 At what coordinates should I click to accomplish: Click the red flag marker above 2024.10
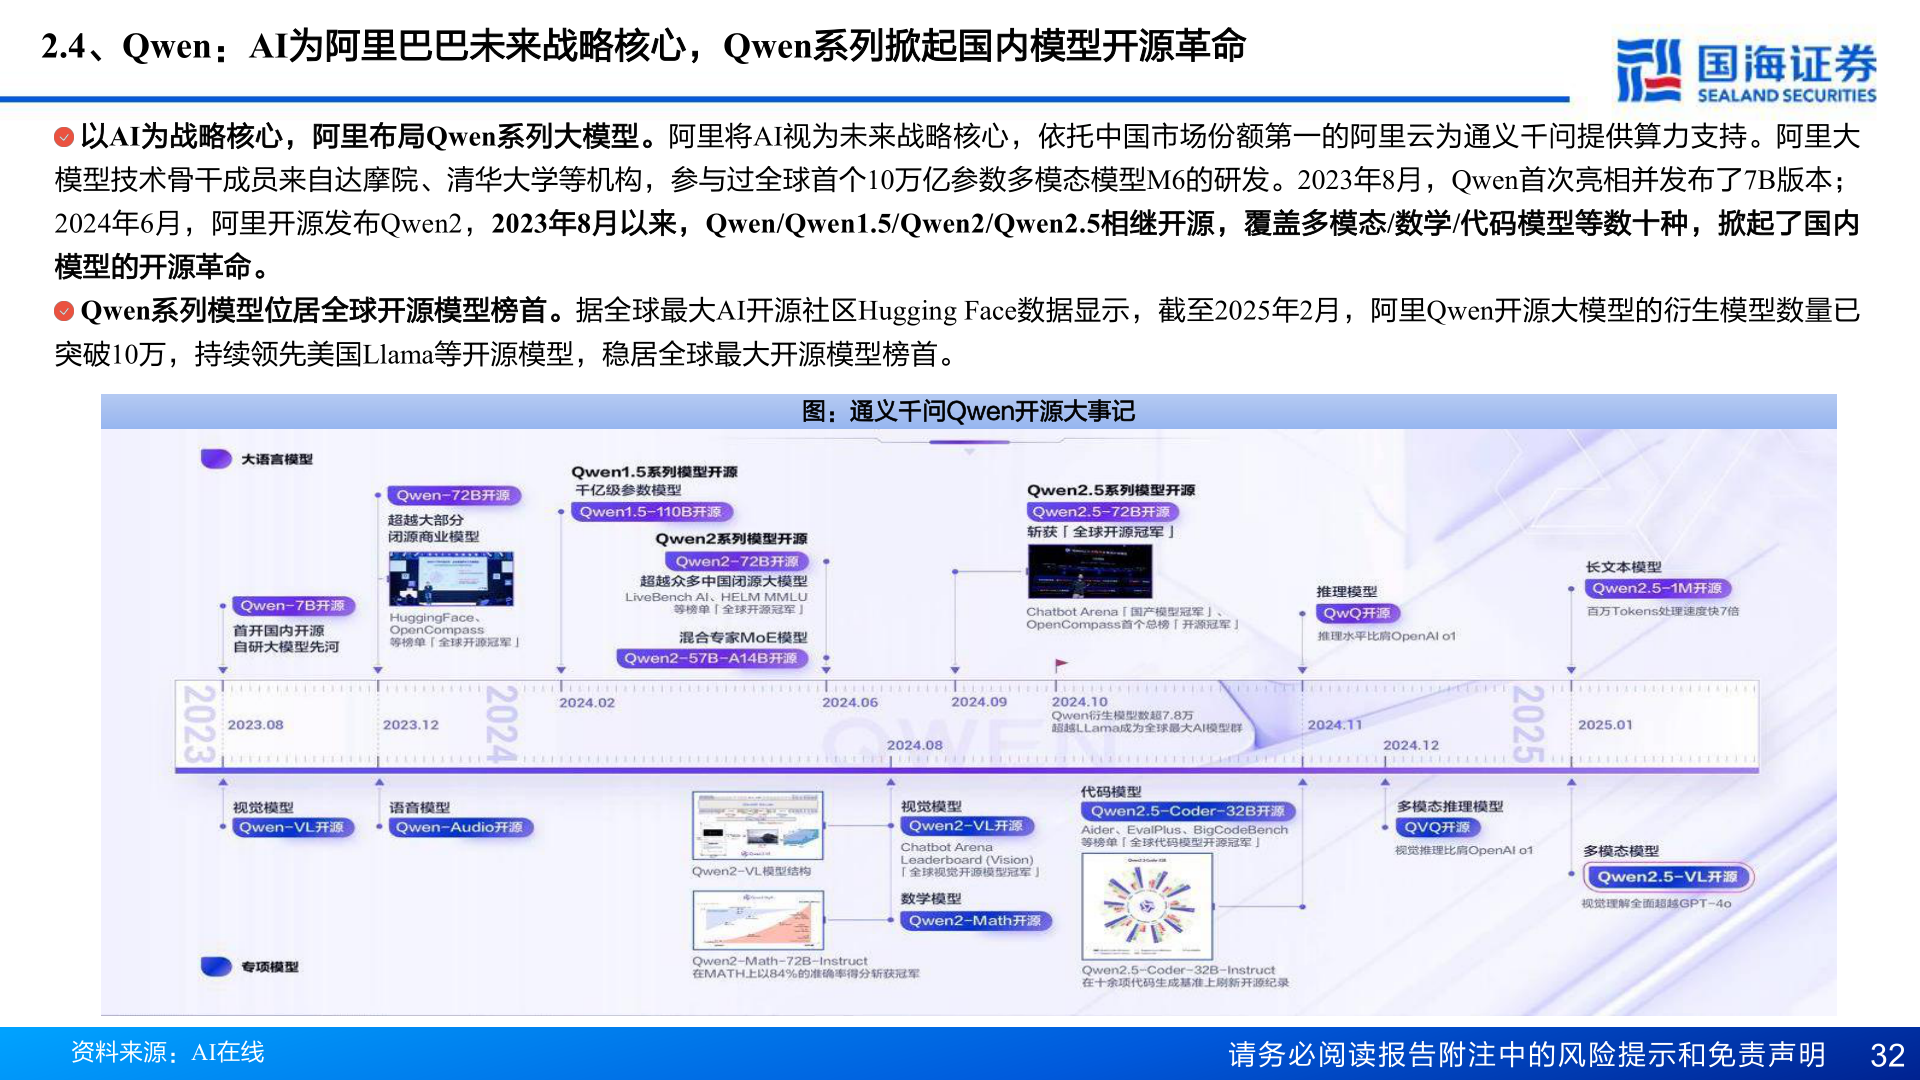coord(1061,664)
